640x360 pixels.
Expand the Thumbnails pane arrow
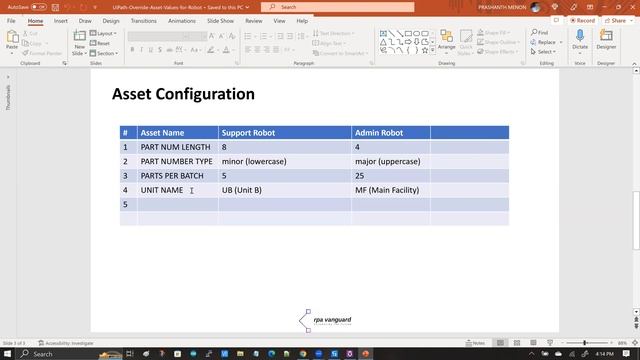pyautogui.click(x=8, y=77)
